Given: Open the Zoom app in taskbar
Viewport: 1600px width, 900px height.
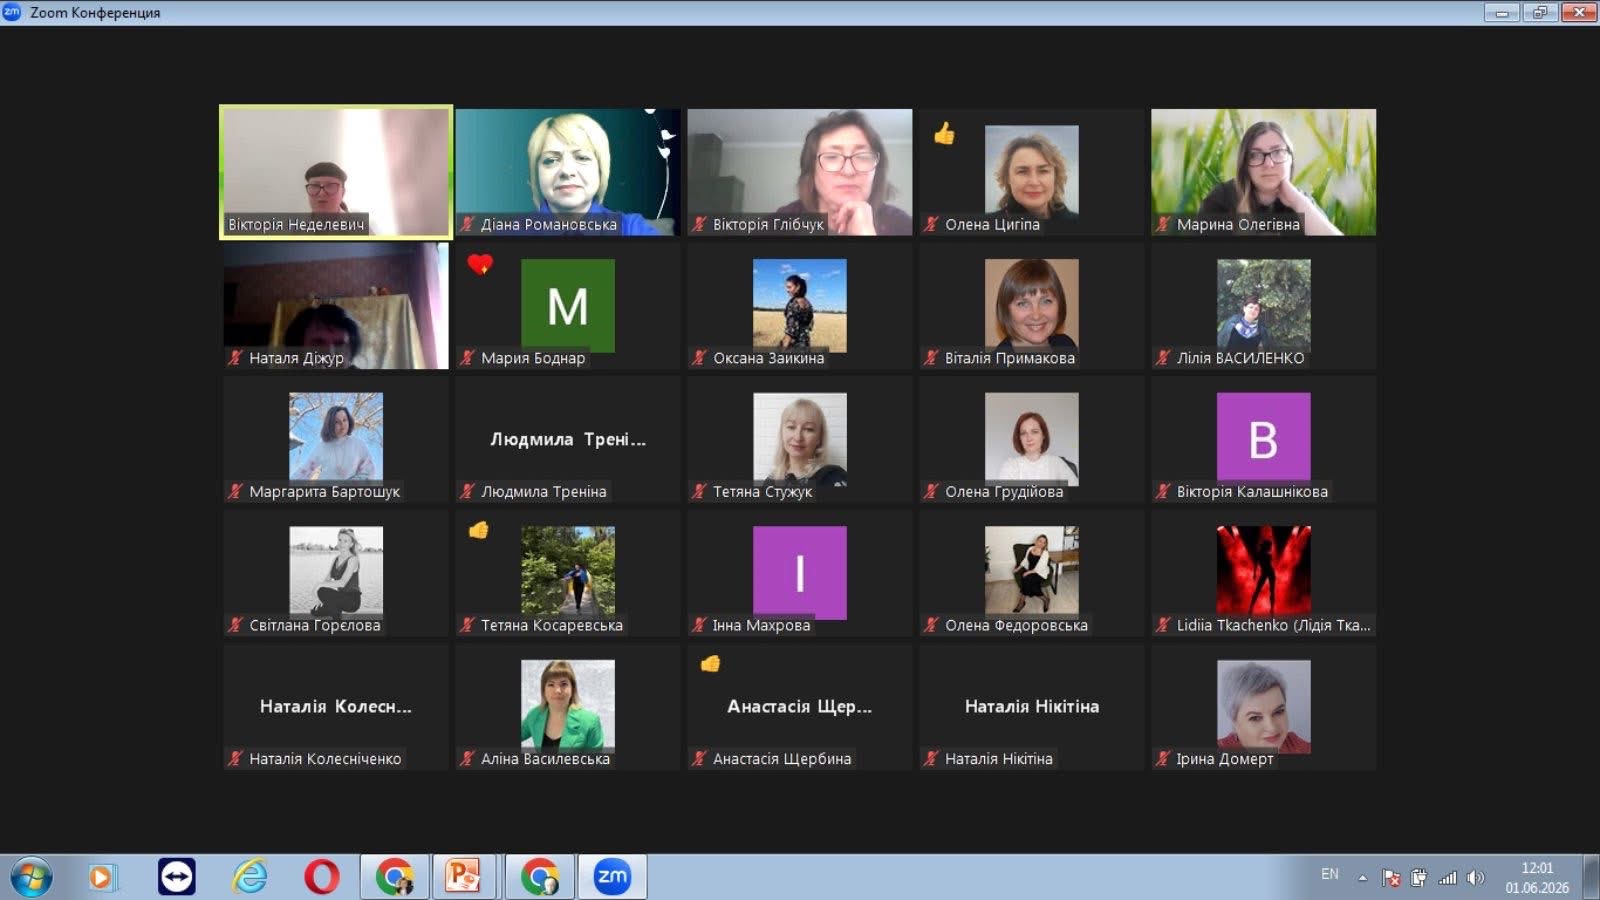Looking at the screenshot, I should [x=612, y=877].
